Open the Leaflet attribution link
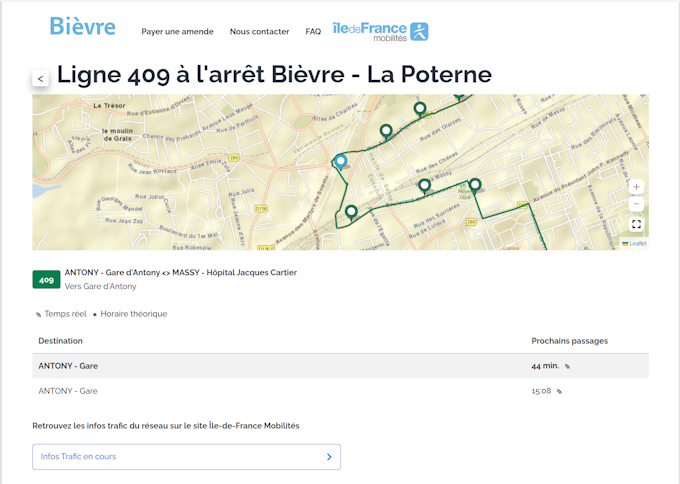 [637, 243]
